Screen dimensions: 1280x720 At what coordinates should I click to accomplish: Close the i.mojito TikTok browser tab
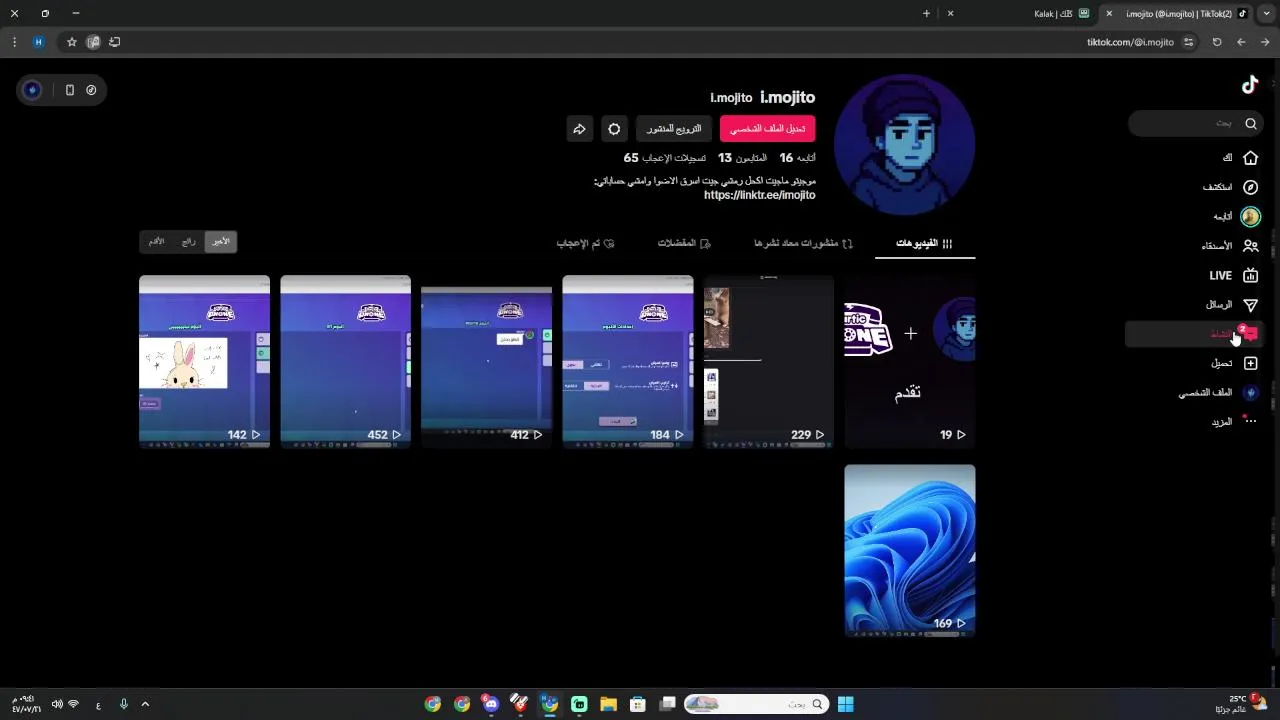click(1109, 14)
